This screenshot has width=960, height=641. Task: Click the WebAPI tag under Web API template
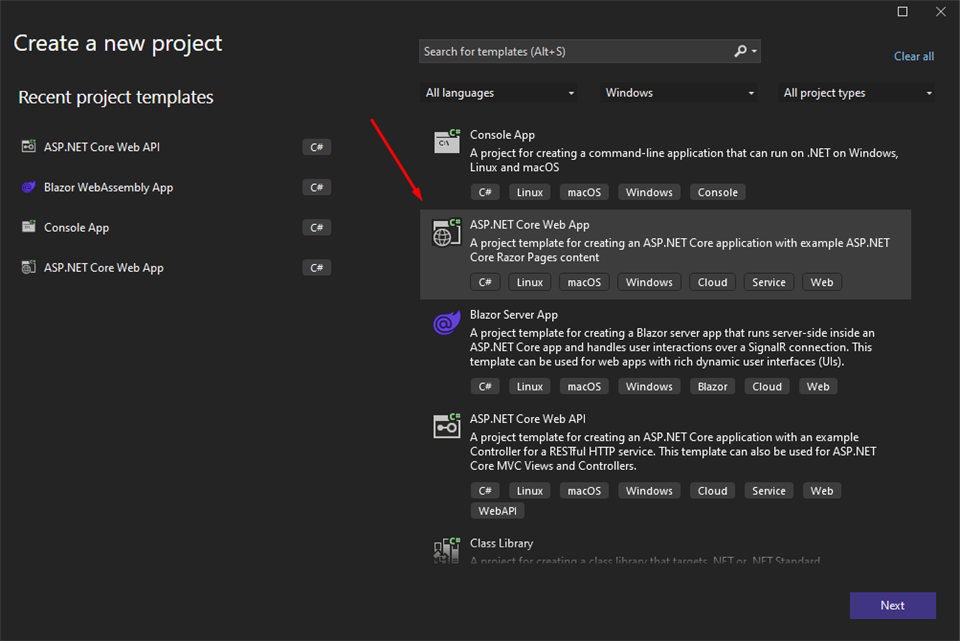click(497, 511)
